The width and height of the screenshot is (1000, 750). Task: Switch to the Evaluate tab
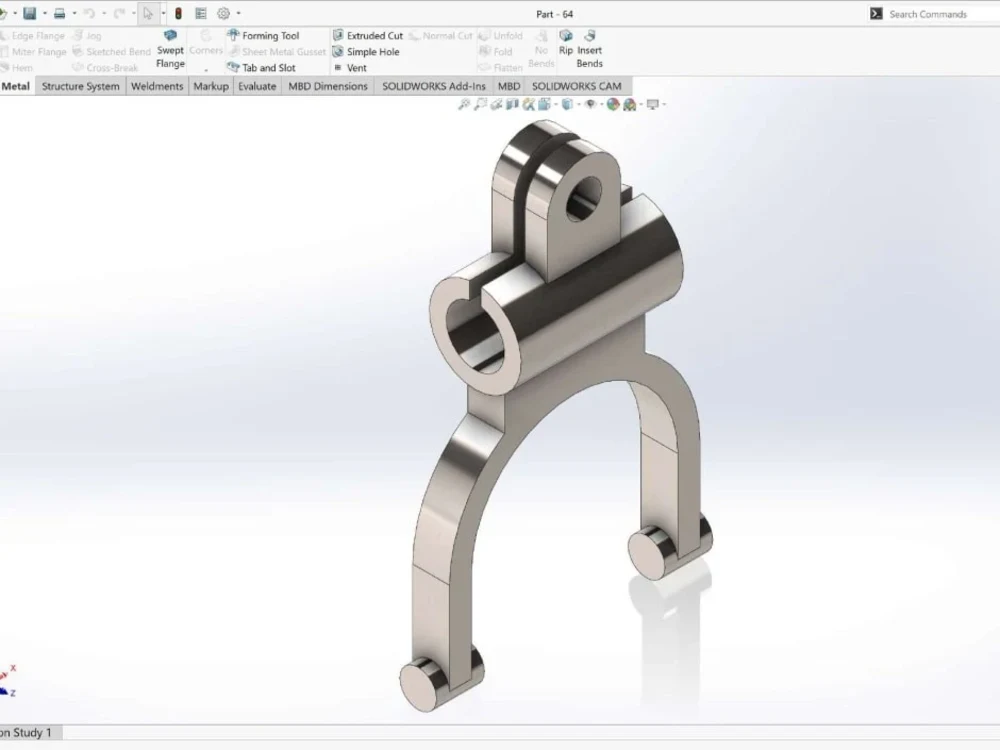click(257, 86)
